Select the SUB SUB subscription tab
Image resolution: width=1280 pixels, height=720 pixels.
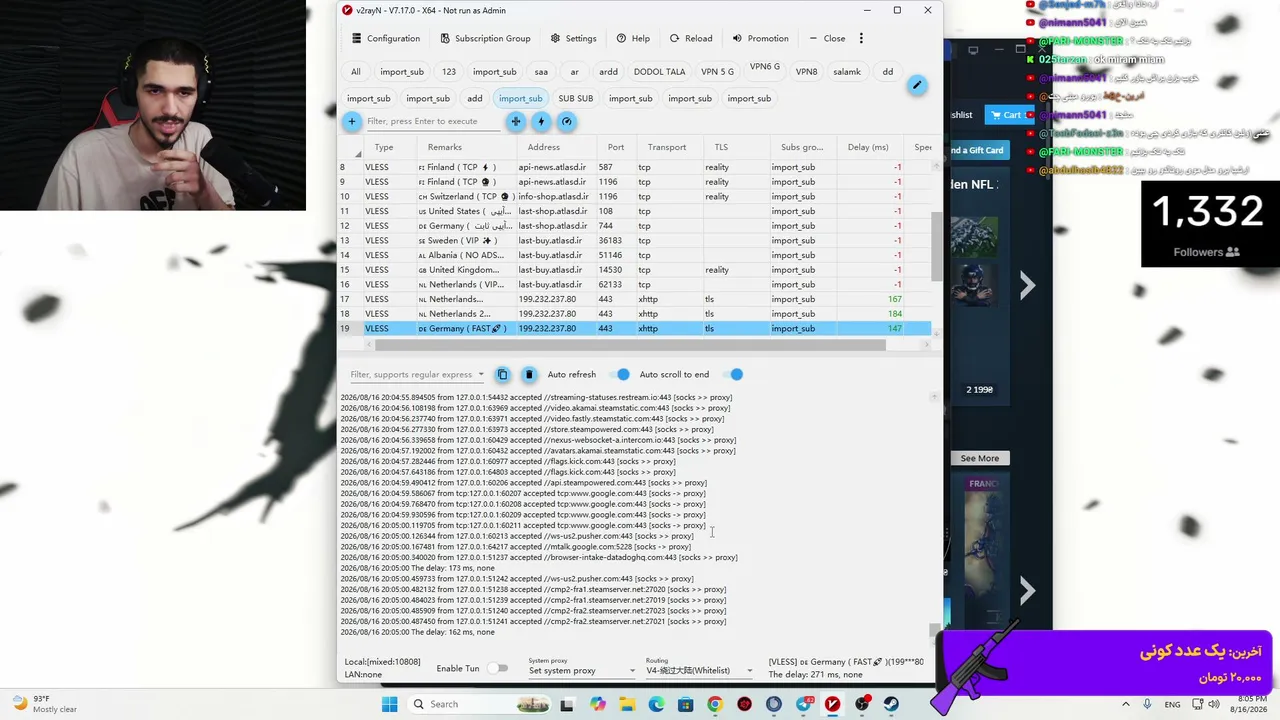tap(576, 98)
